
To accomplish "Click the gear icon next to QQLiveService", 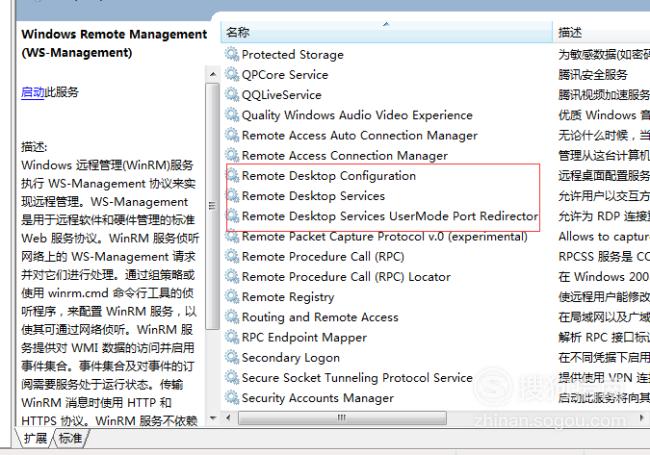I will tap(232, 94).
